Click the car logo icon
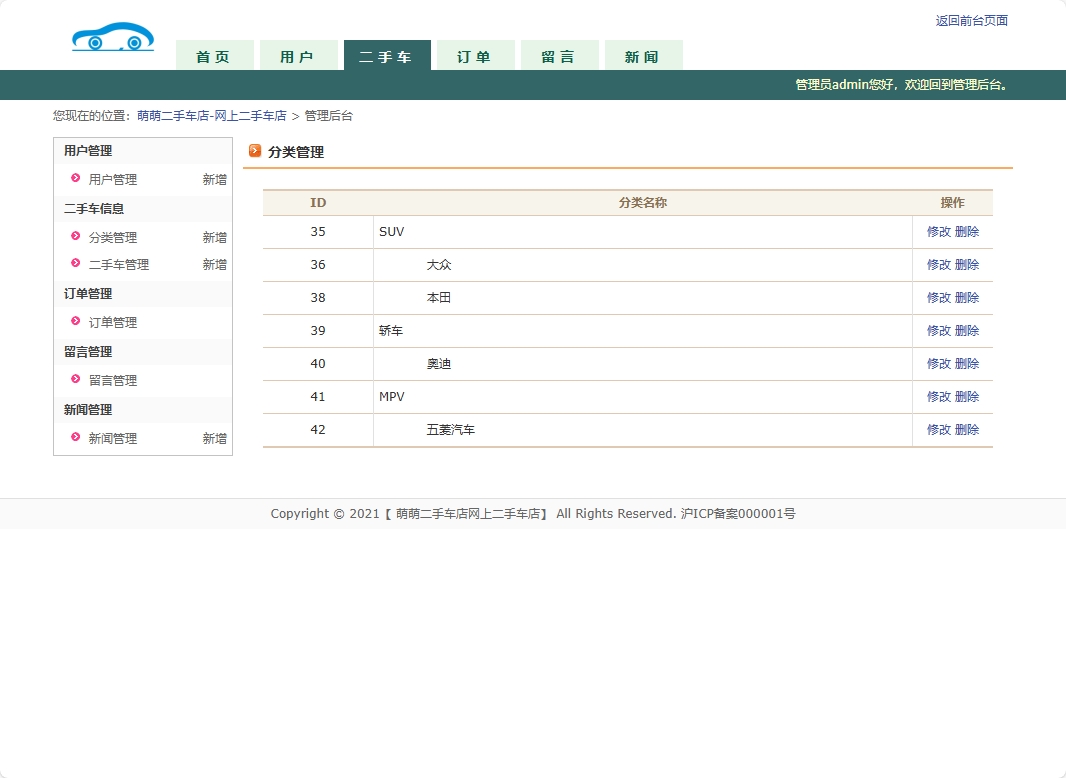Screen dimensions: 1066x778 click(x=113, y=38)
